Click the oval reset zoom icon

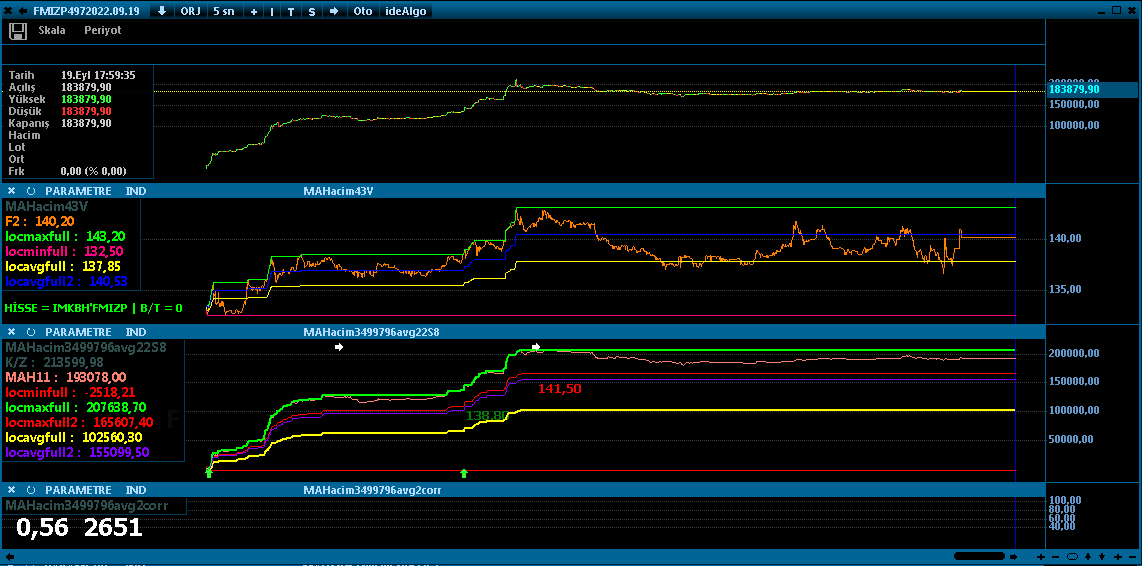[x=1072, y=557]
